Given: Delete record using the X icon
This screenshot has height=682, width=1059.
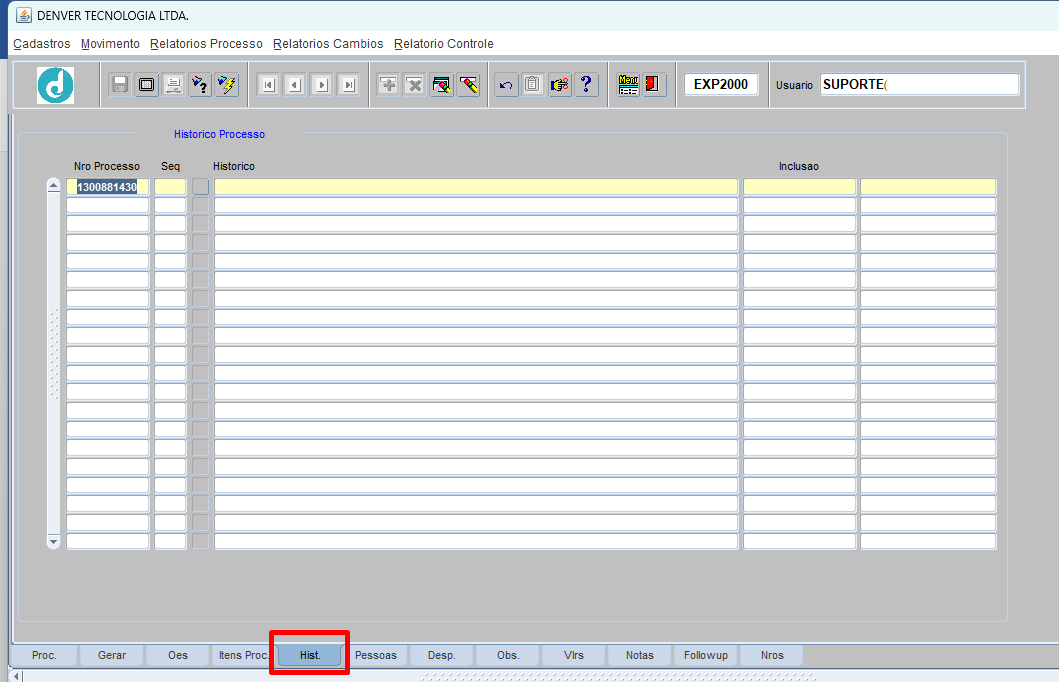Looking at the screenshot, I should click(414, 85).
